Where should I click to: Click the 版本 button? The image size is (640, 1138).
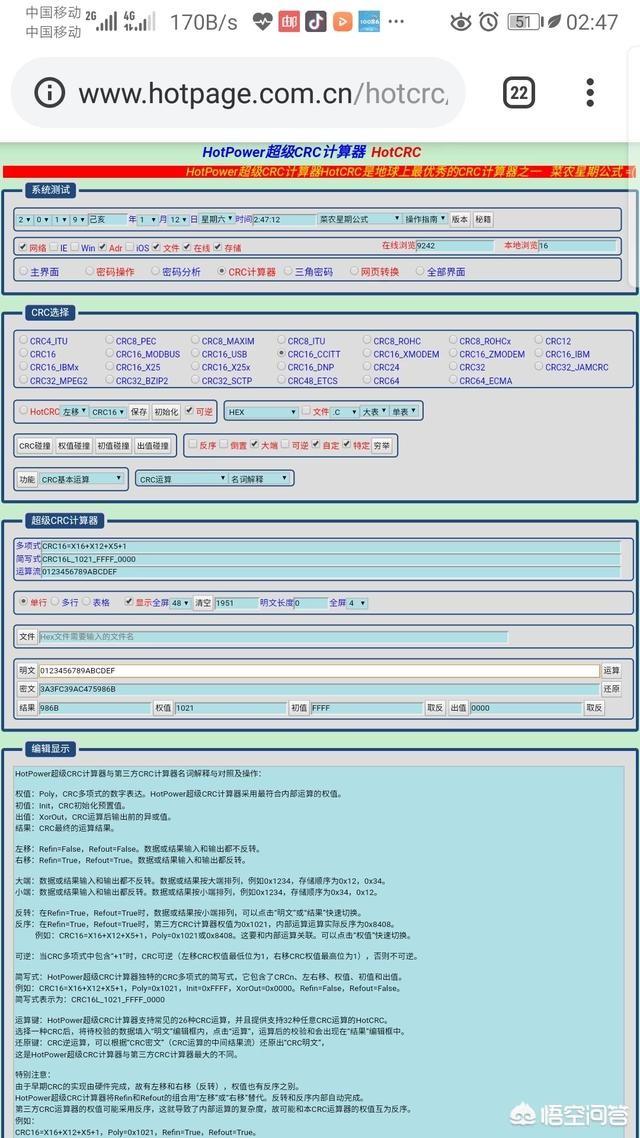click(459, 219)
